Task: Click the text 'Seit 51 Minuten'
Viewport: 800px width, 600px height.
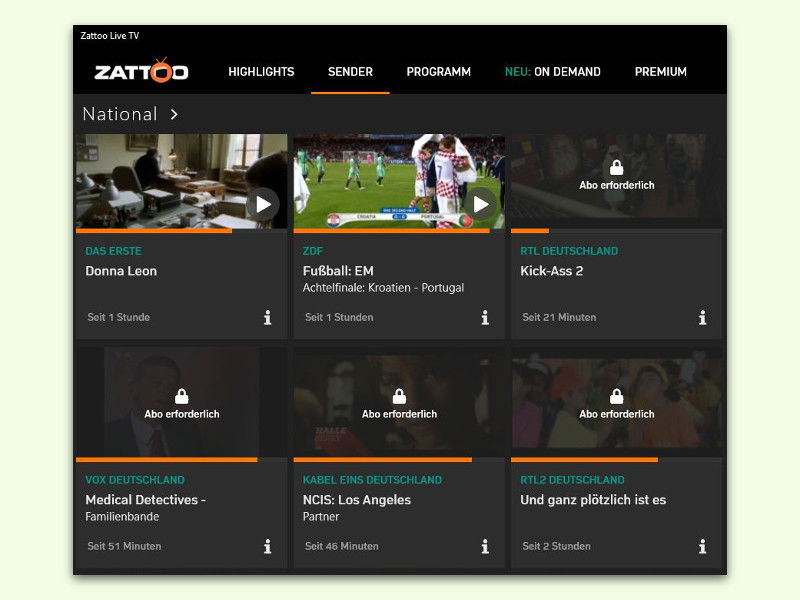Action: point(124,546)
